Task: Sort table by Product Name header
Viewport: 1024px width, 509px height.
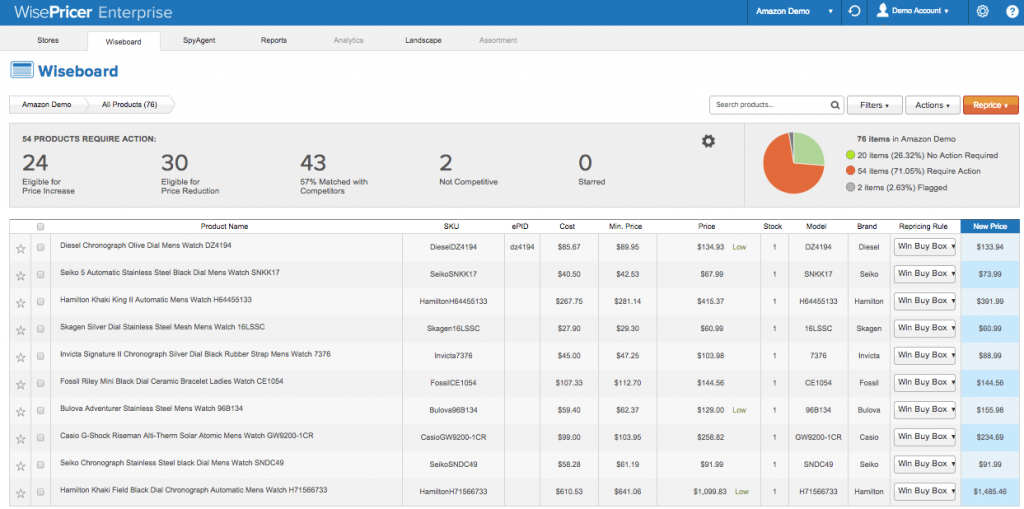Action: tap(224, 227)
